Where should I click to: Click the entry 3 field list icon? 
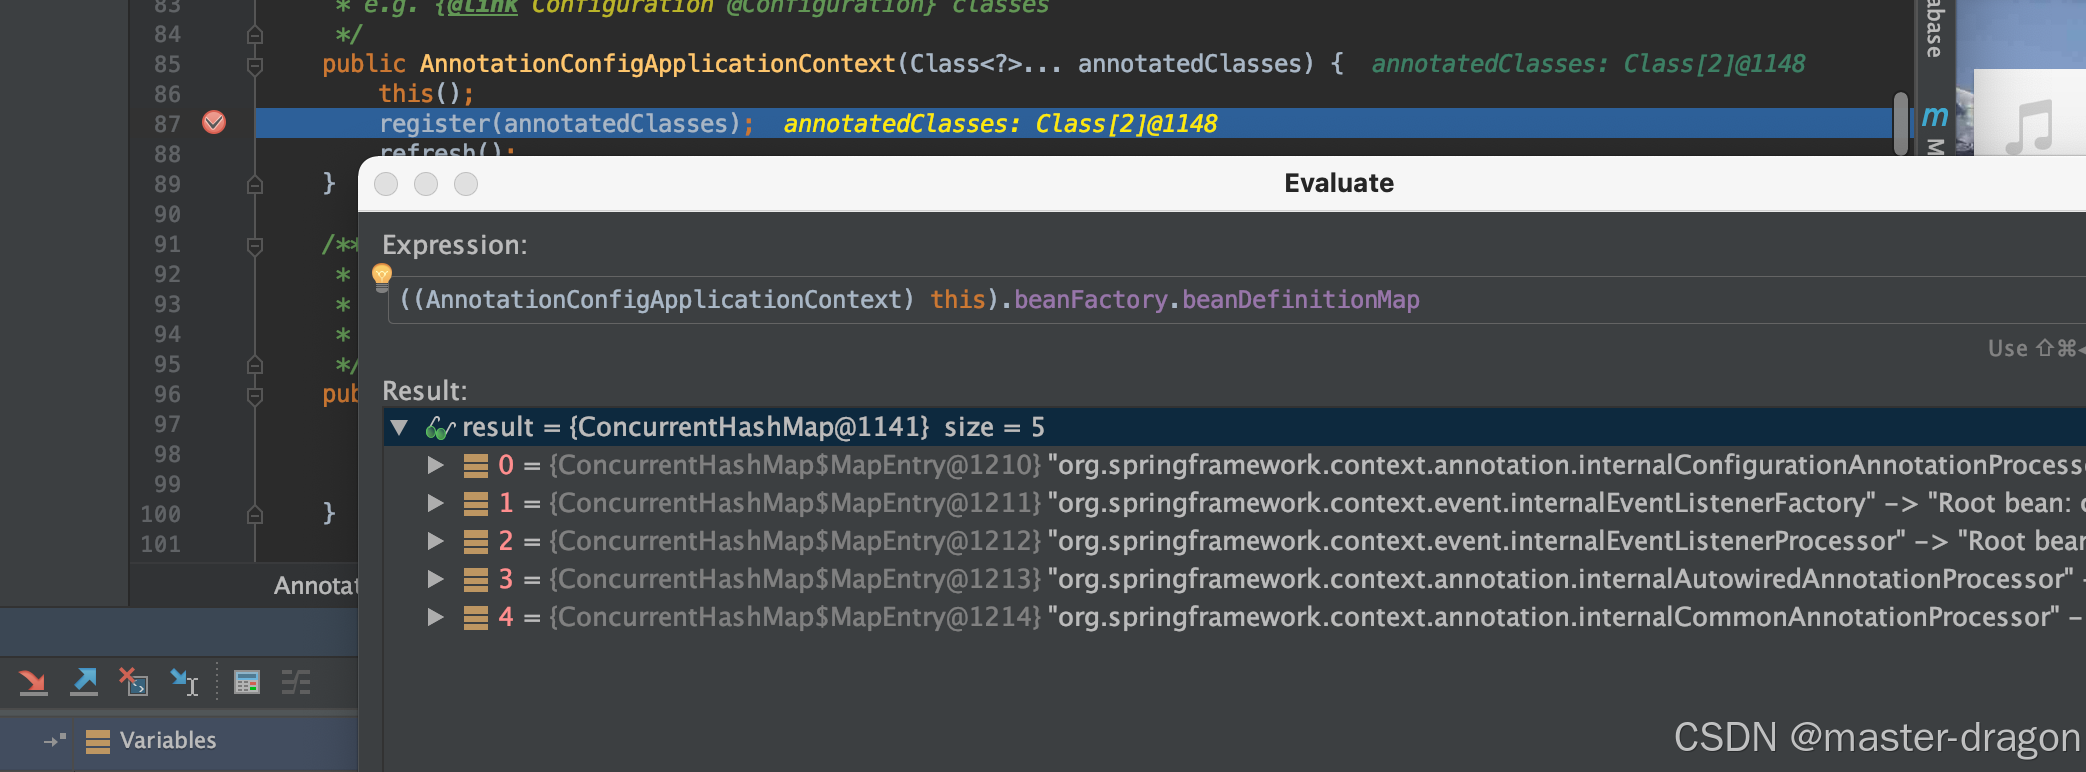[x=476, y=580]
